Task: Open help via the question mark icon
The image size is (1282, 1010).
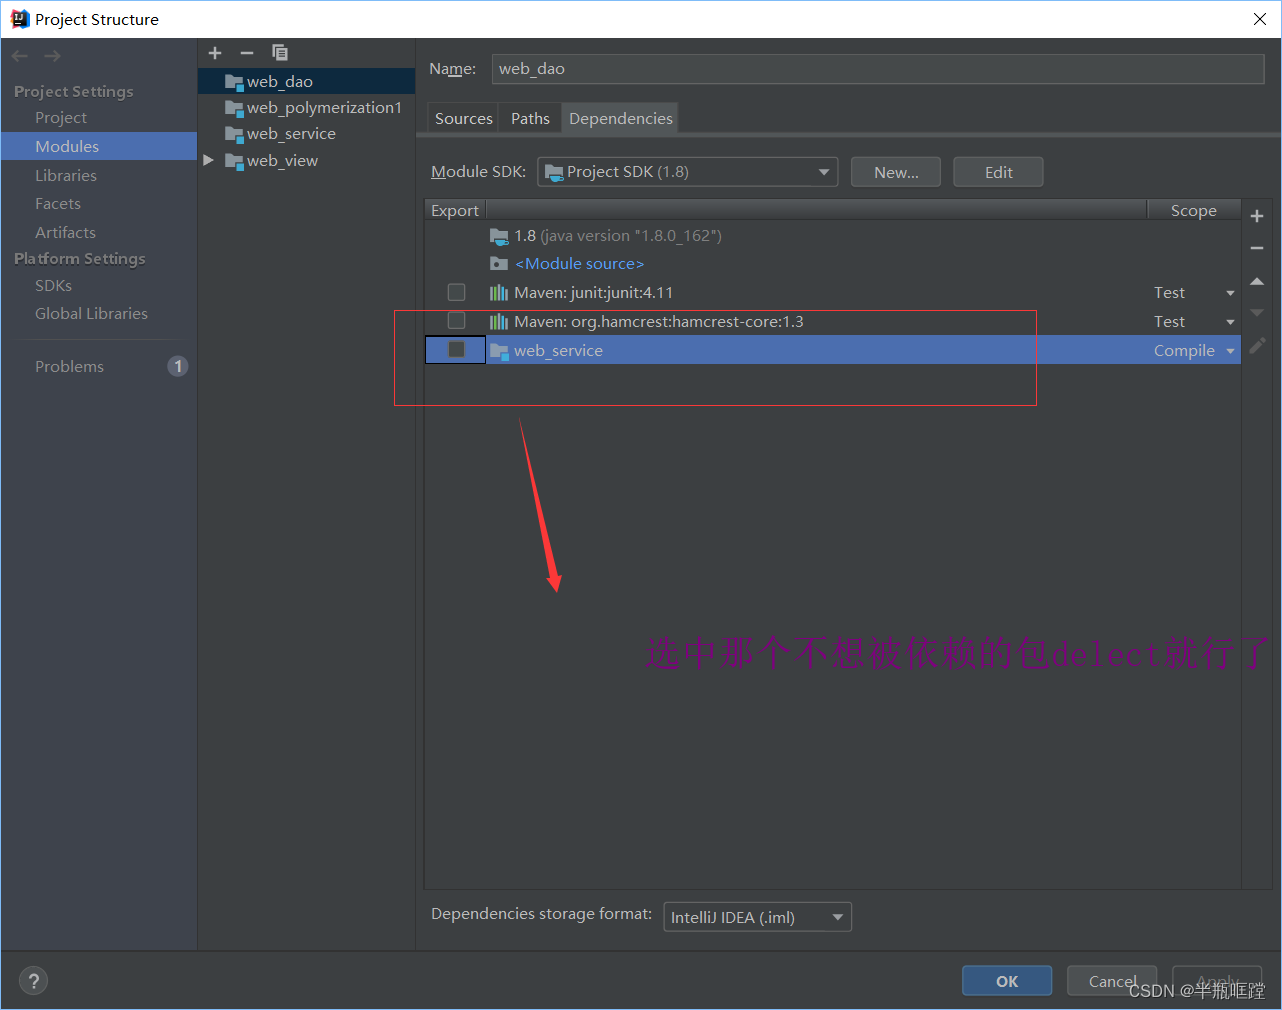Action: pos(33,980)
